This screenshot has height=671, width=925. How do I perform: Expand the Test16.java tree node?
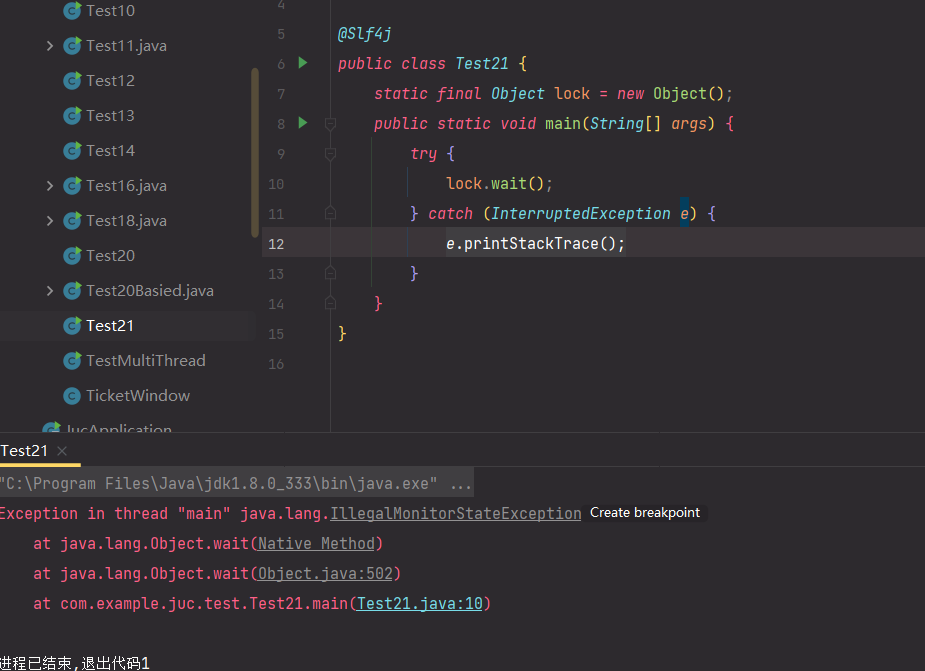pyautogui.click(x=50, y=186)
